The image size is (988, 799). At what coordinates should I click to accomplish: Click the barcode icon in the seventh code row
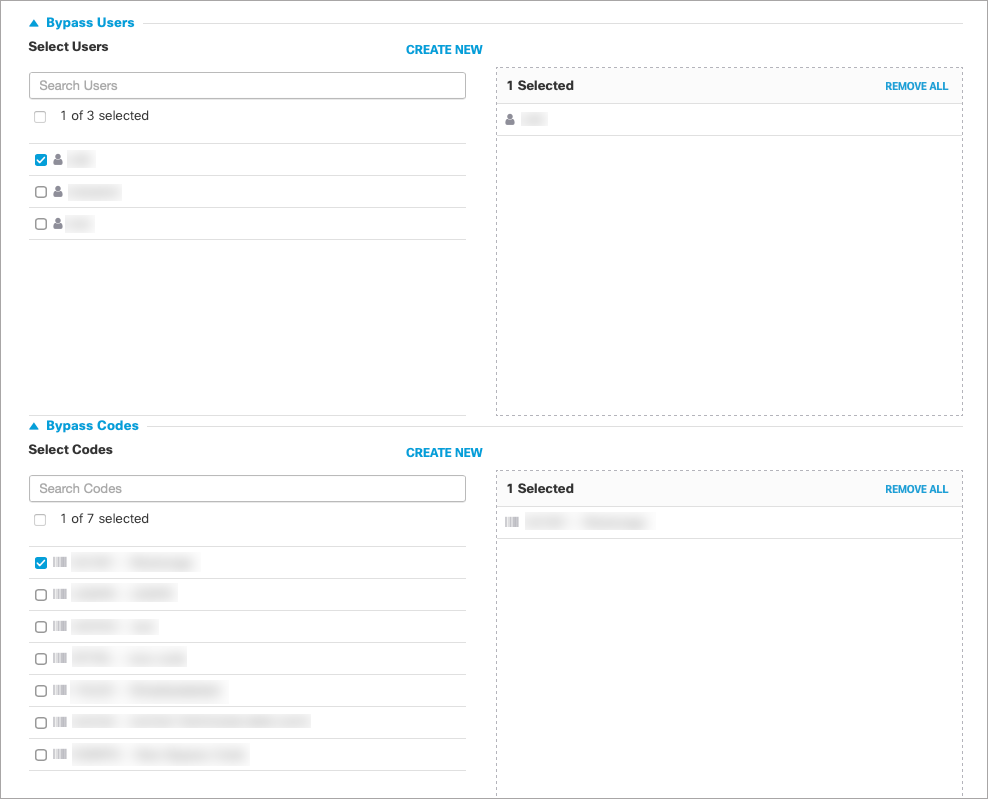[x=60, y=754]
